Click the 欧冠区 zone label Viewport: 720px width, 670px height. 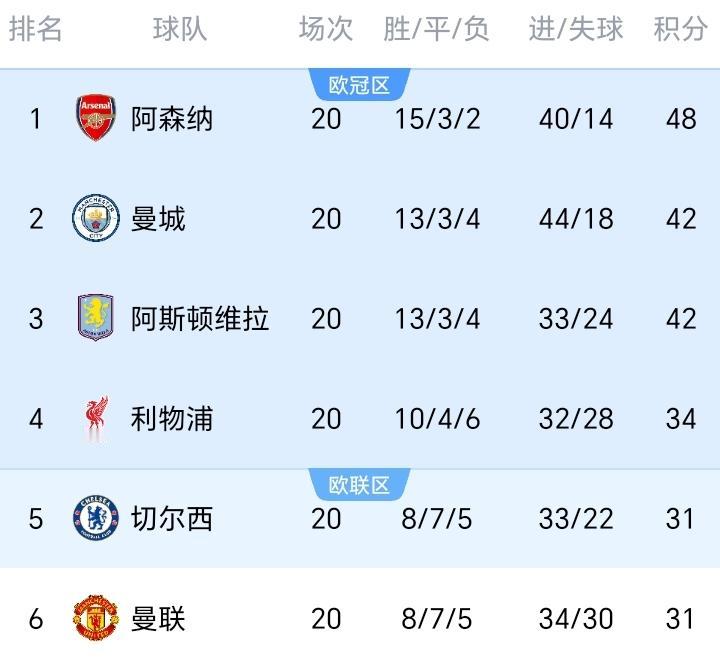coord(360,86)
